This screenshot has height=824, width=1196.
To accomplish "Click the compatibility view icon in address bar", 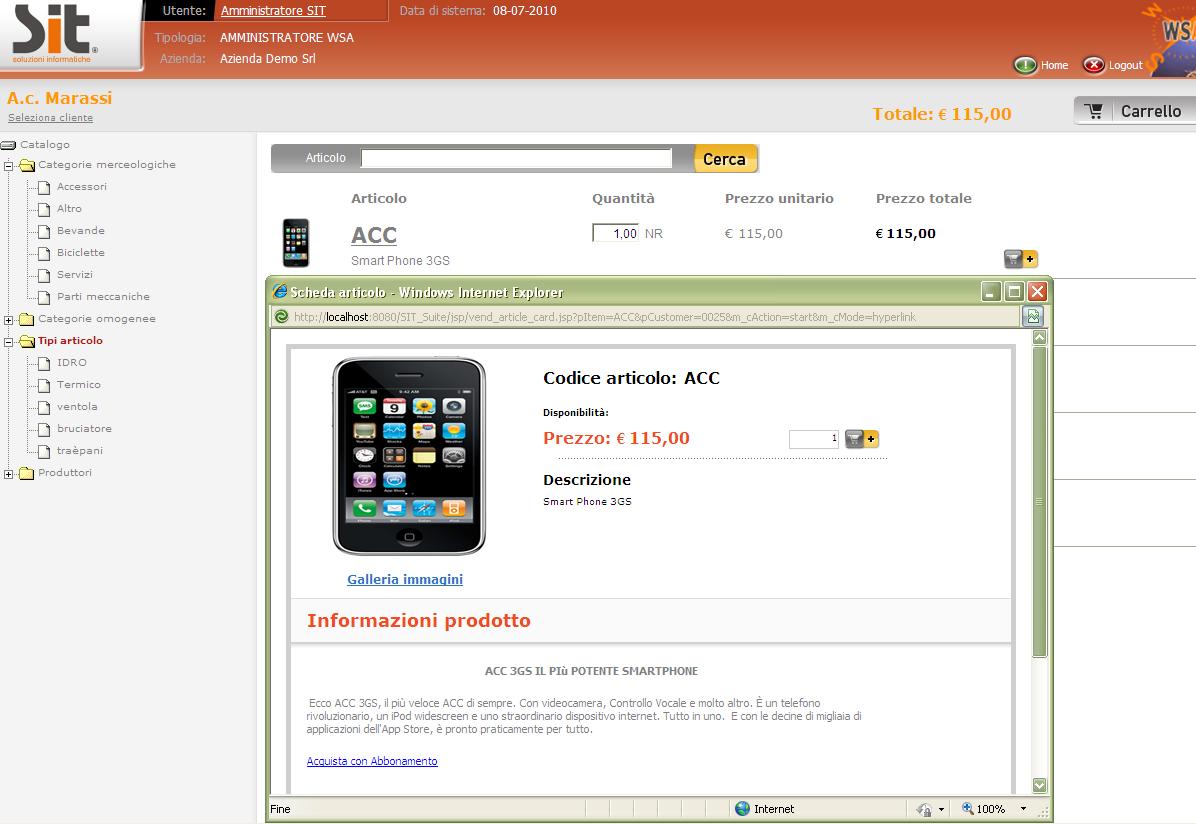I will point(1034,316).
